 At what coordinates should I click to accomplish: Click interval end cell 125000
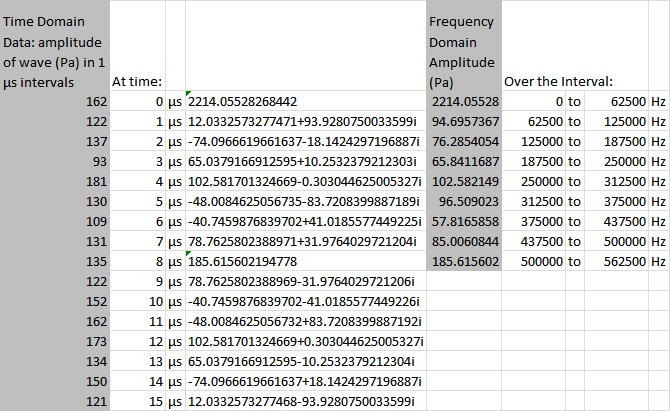616,121
